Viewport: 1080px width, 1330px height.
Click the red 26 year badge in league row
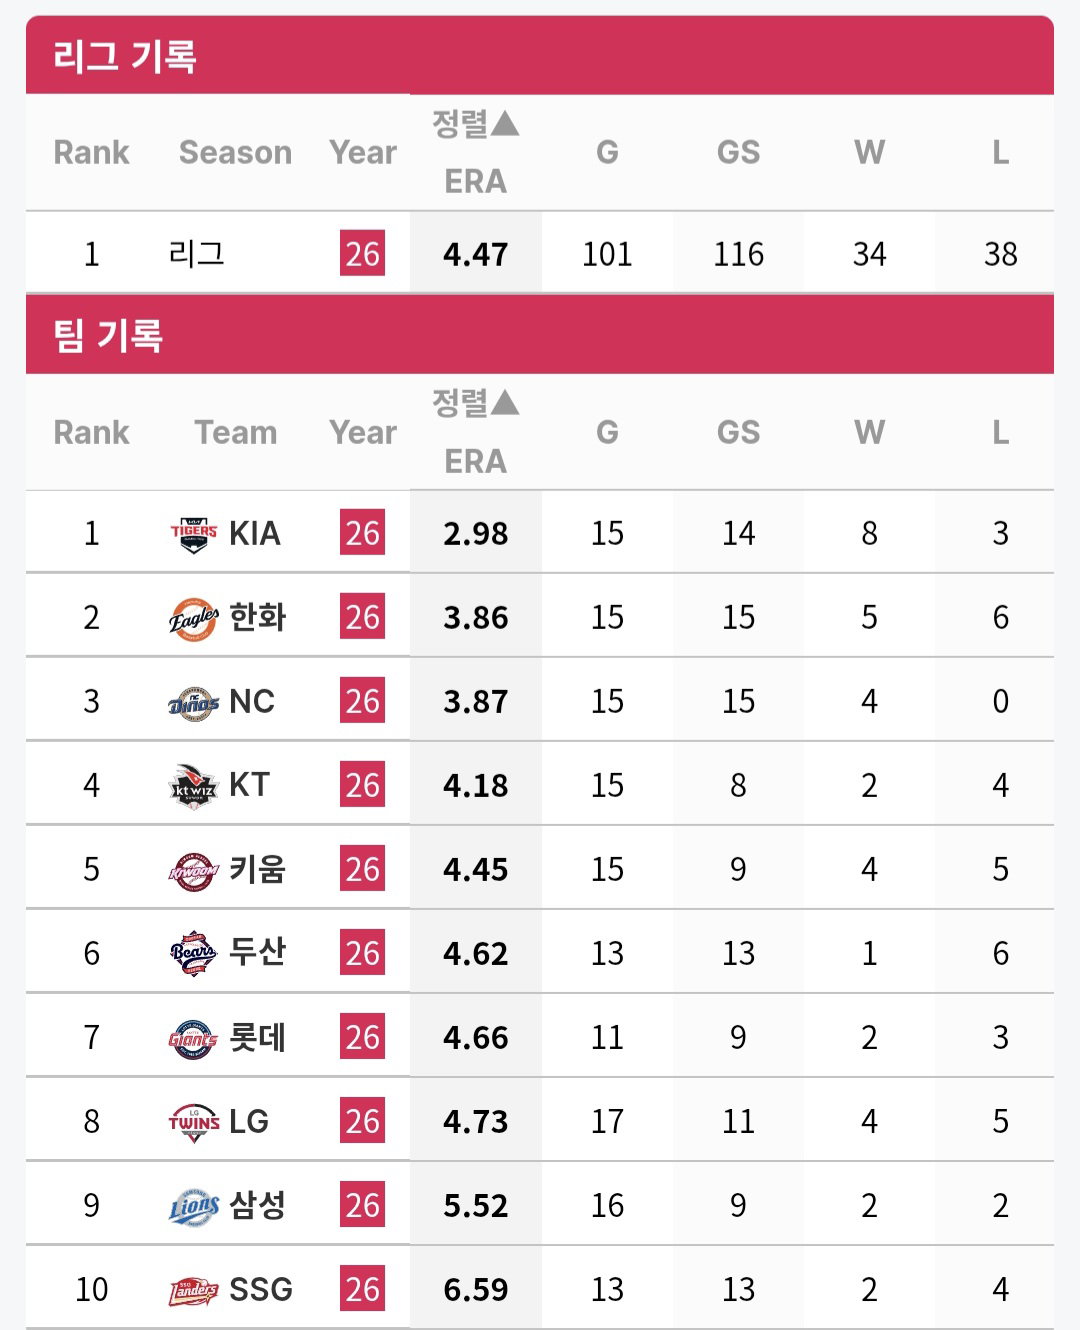(x=362, y=254)
